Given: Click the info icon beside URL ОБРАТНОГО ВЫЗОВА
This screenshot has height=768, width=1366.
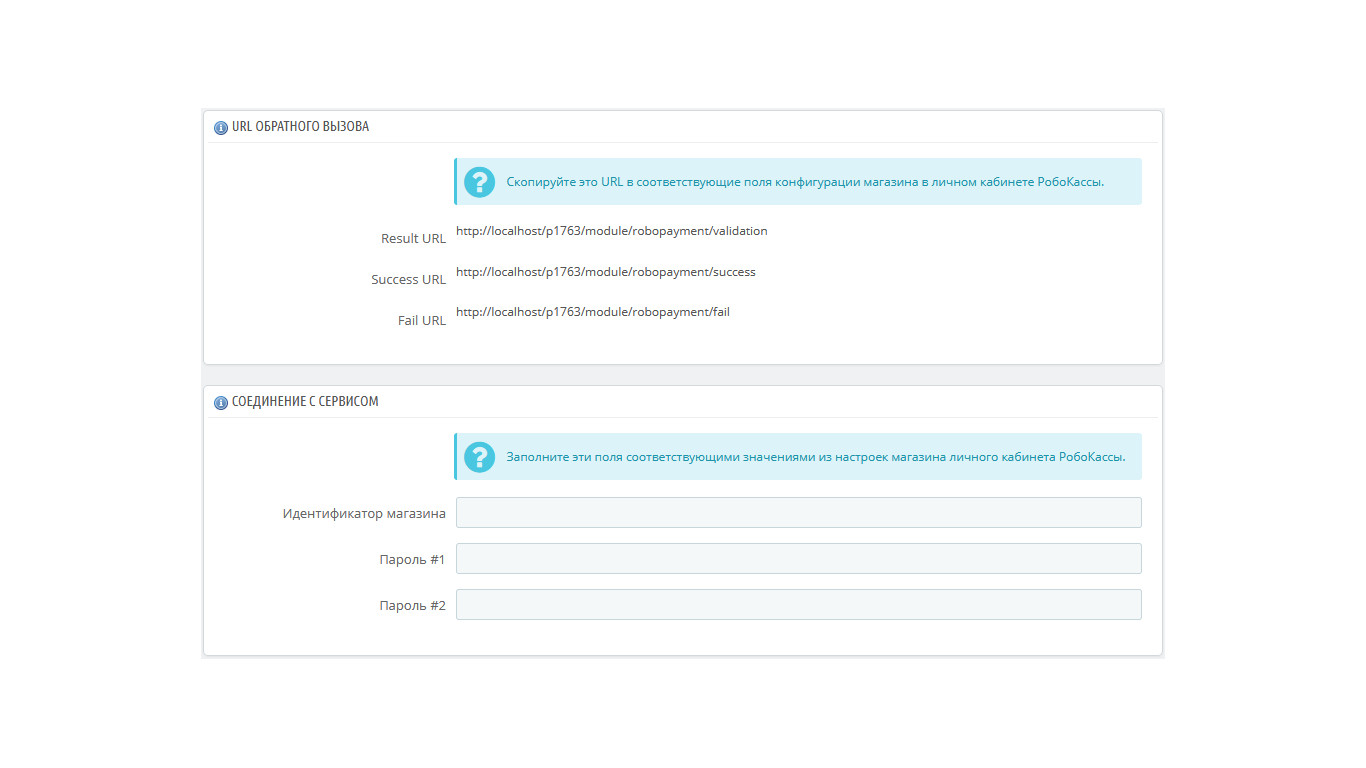Looking at the screenshot, I should [x=221, y=128].
